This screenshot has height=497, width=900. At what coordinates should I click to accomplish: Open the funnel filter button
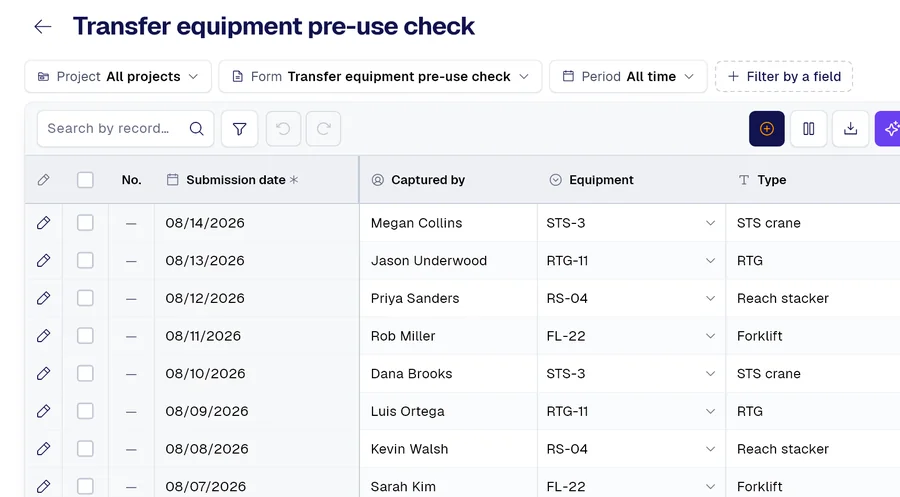(239, 129)
